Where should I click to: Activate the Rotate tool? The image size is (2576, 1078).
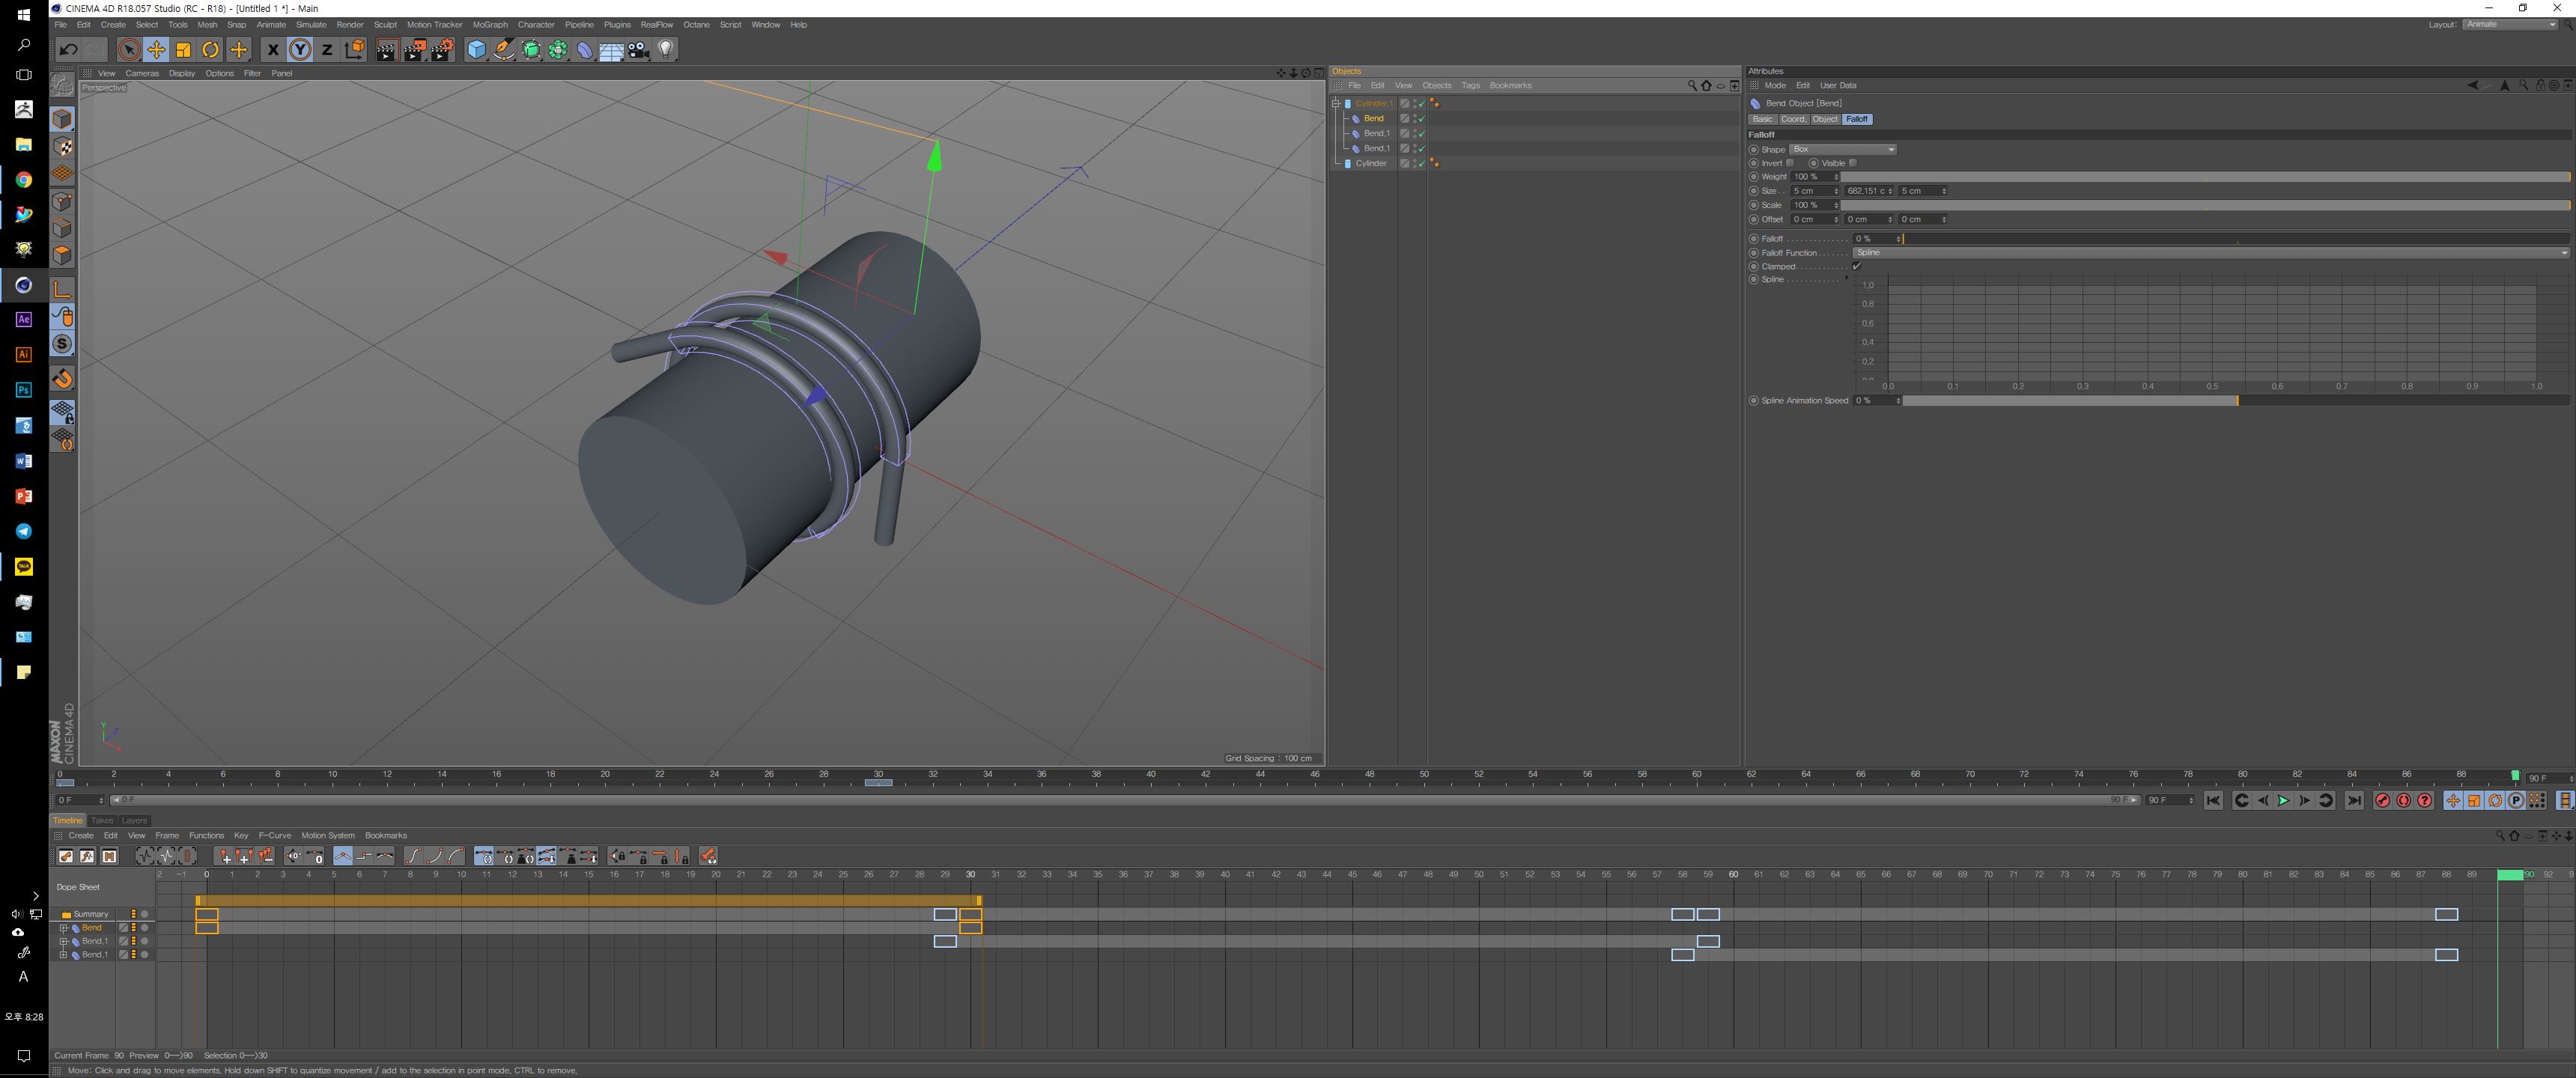pyautogui.click(x=211, y=50)
